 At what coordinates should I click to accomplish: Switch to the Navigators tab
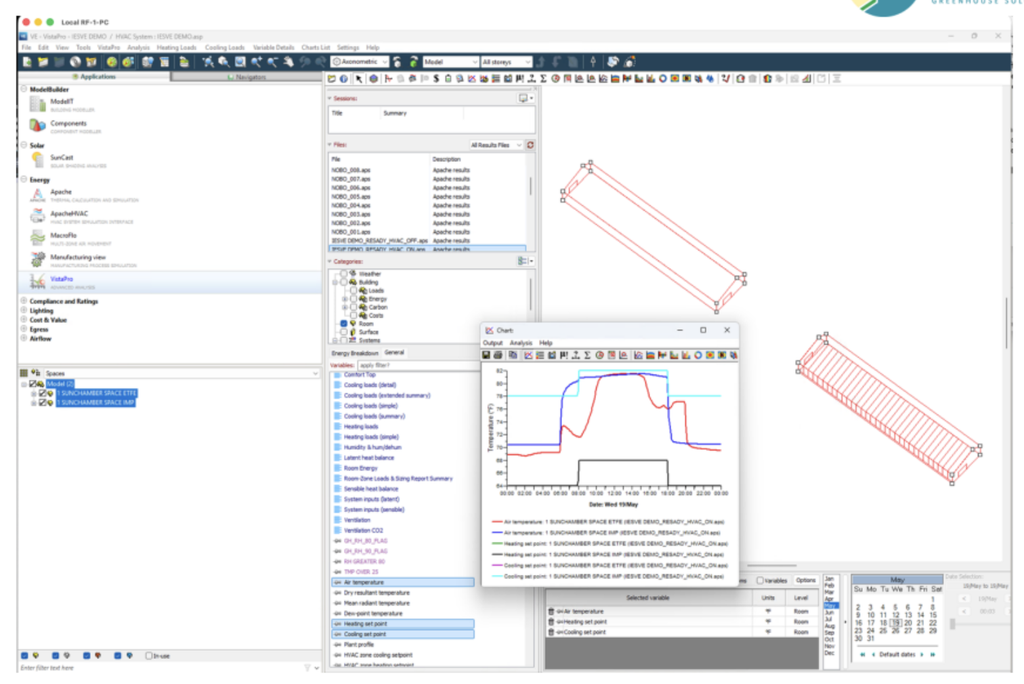point(247,77)
